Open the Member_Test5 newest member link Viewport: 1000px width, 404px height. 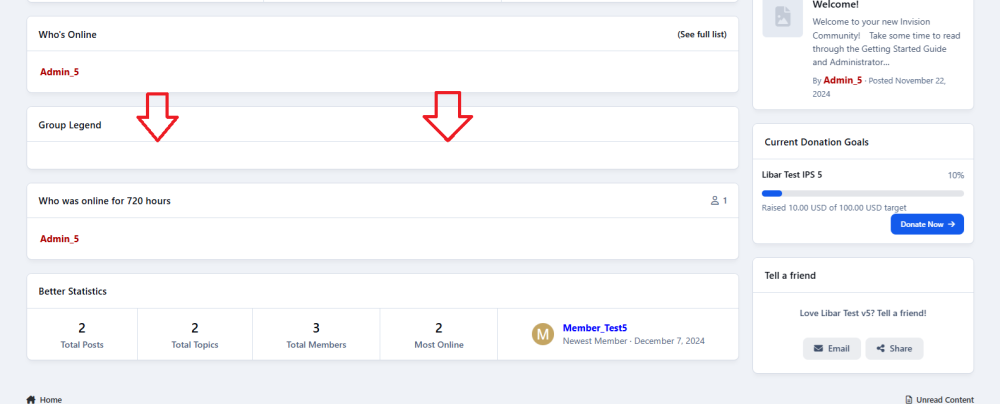point(594,328)
